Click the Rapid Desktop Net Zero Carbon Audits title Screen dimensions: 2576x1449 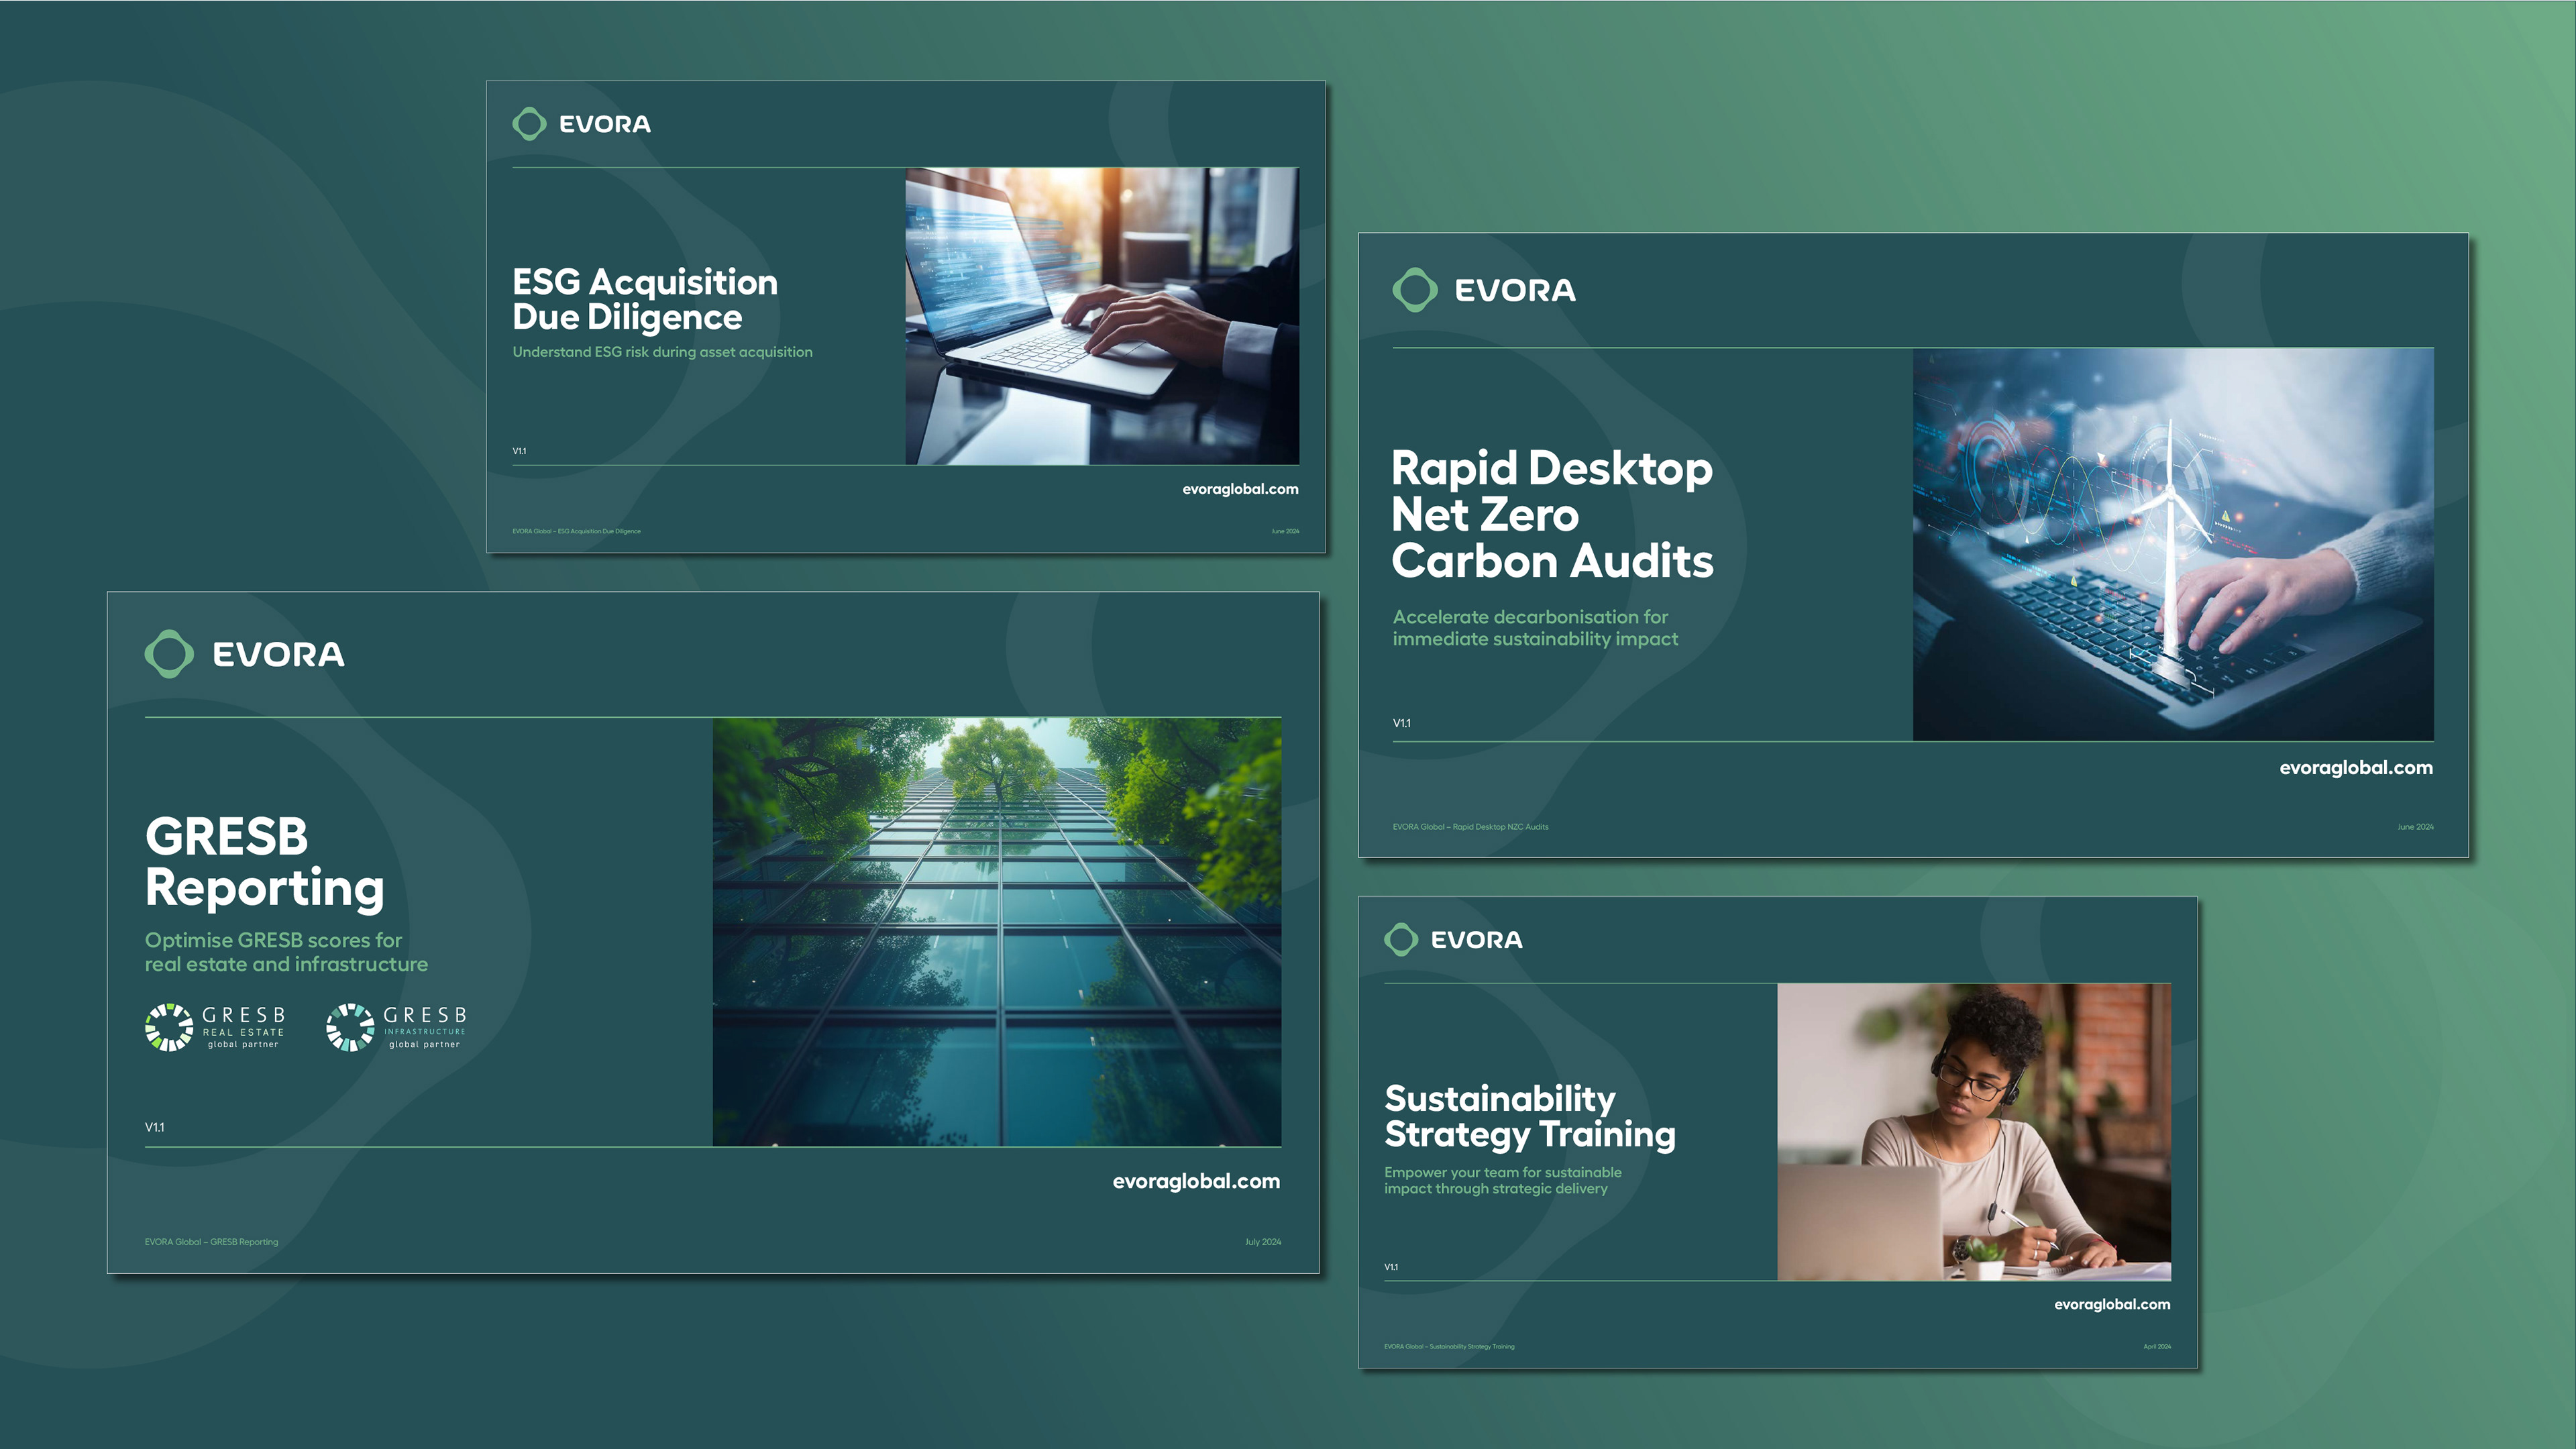click(1552, 514)
